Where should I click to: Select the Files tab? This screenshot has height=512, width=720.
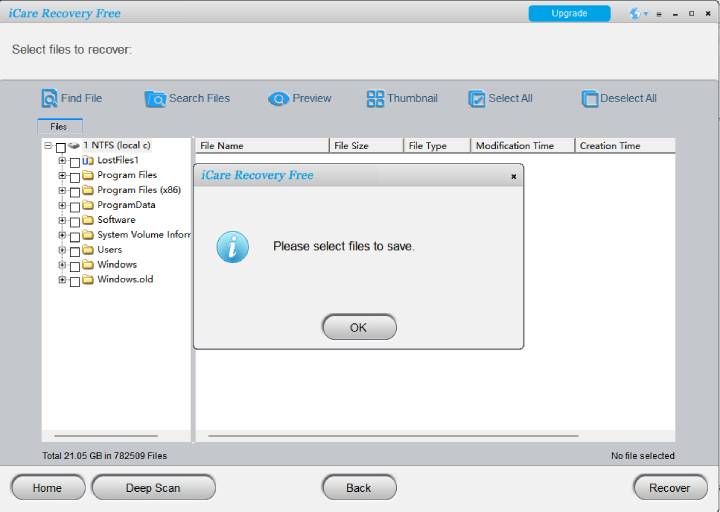point(60,127)
